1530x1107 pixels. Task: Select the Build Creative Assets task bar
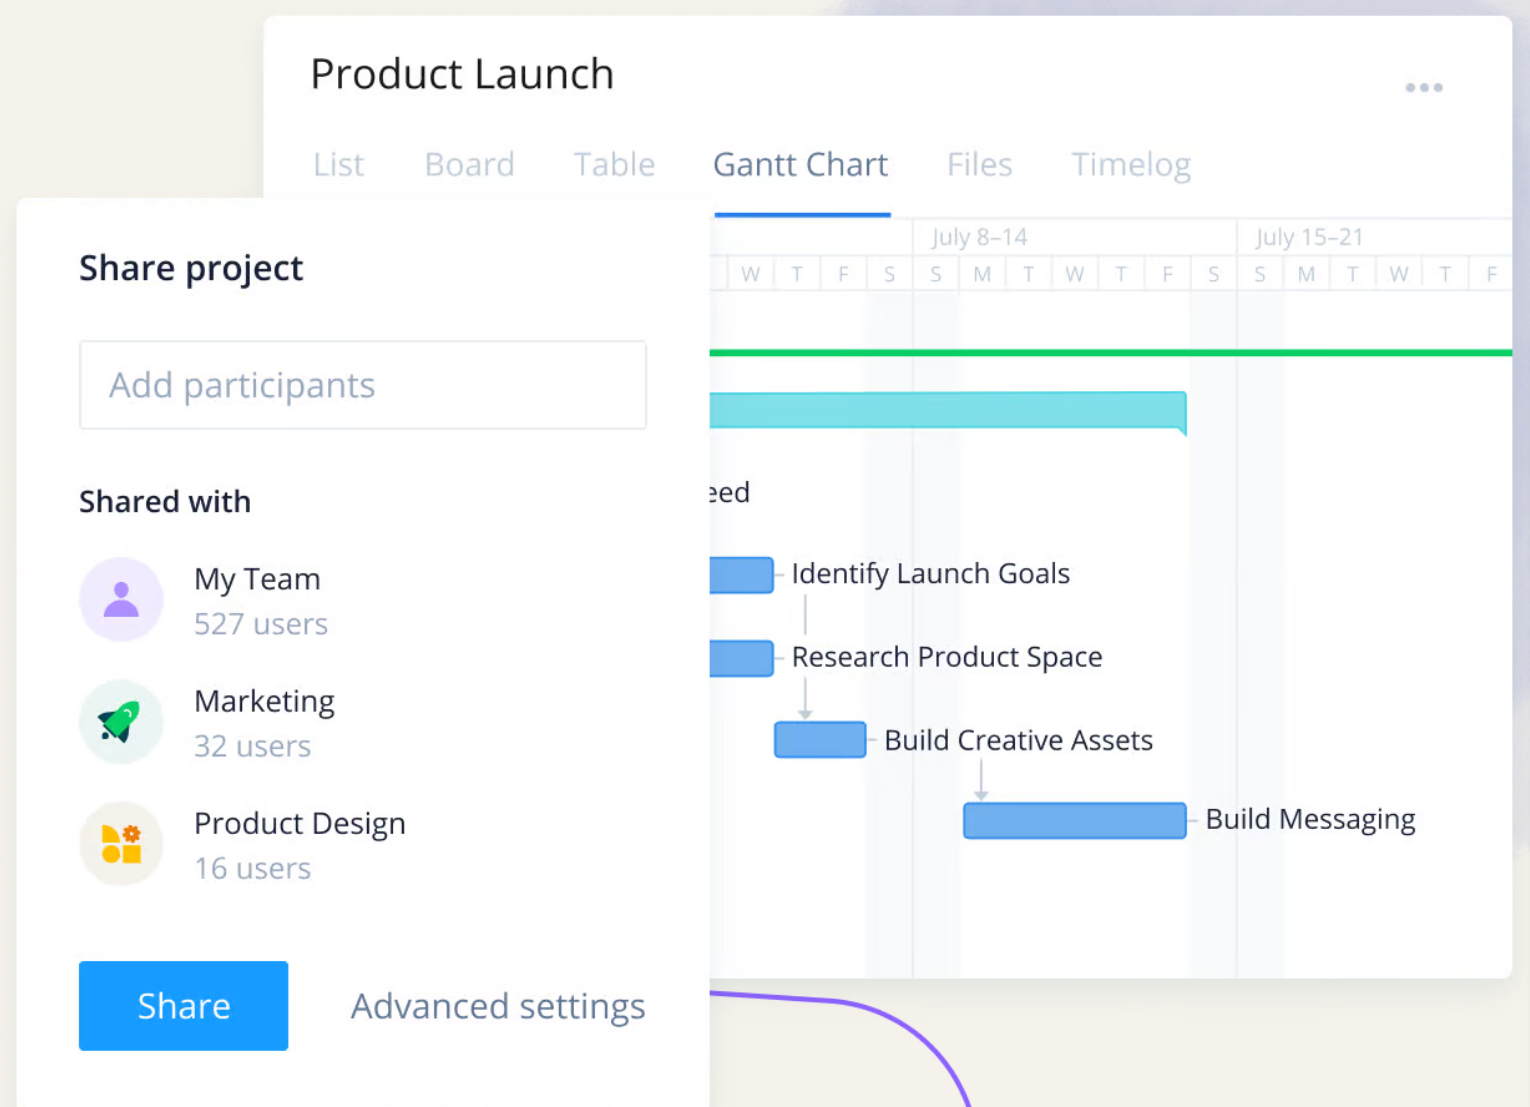820,740
